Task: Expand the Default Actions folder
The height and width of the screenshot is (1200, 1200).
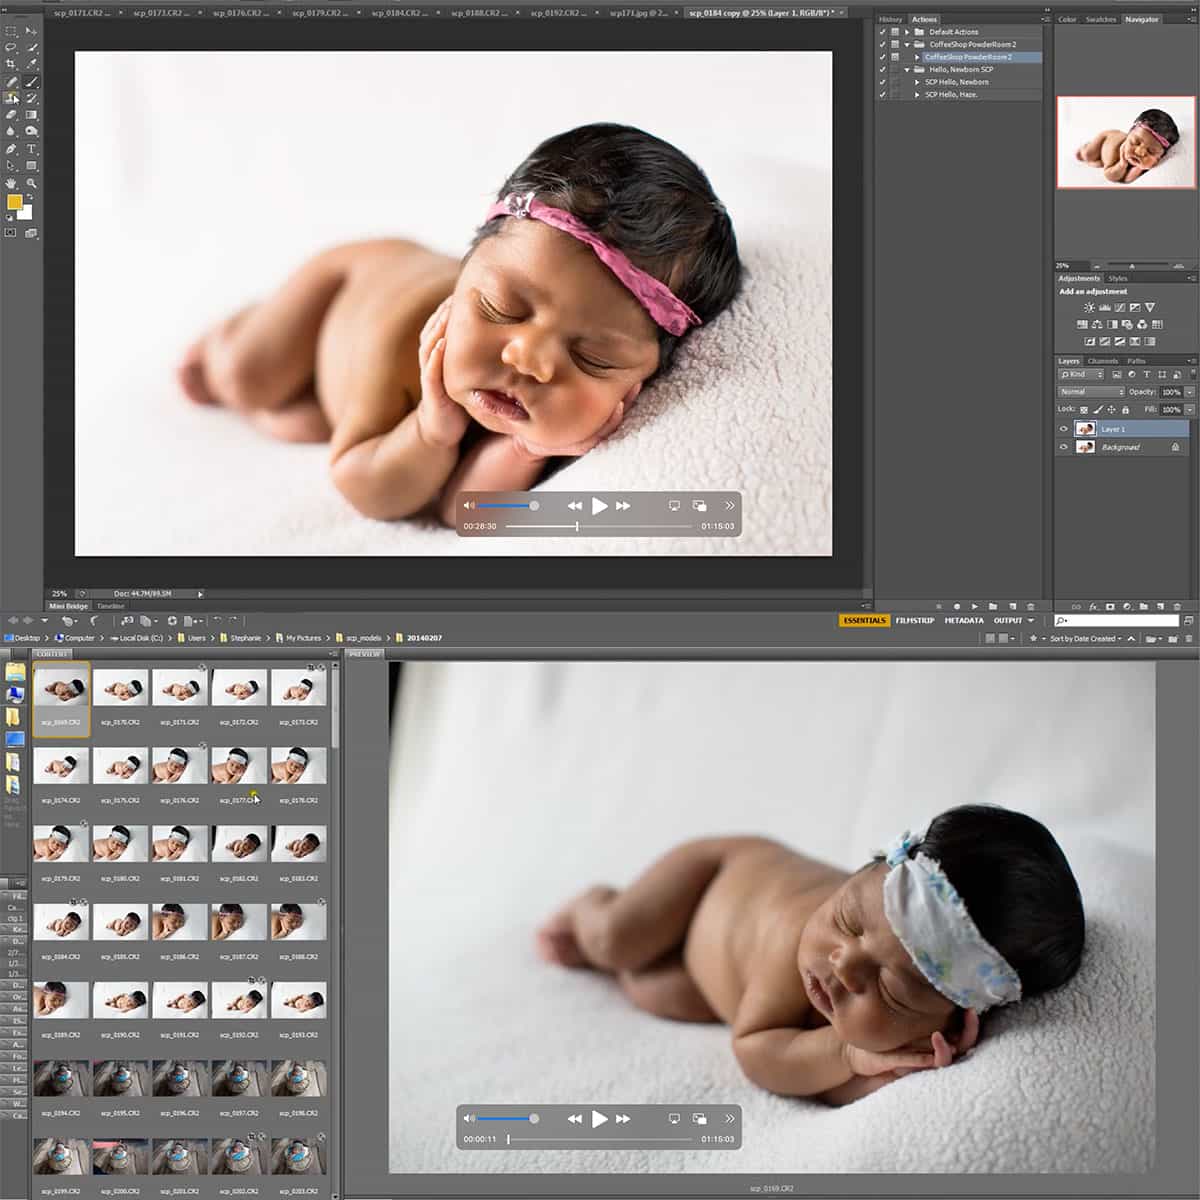Action: 907,32
